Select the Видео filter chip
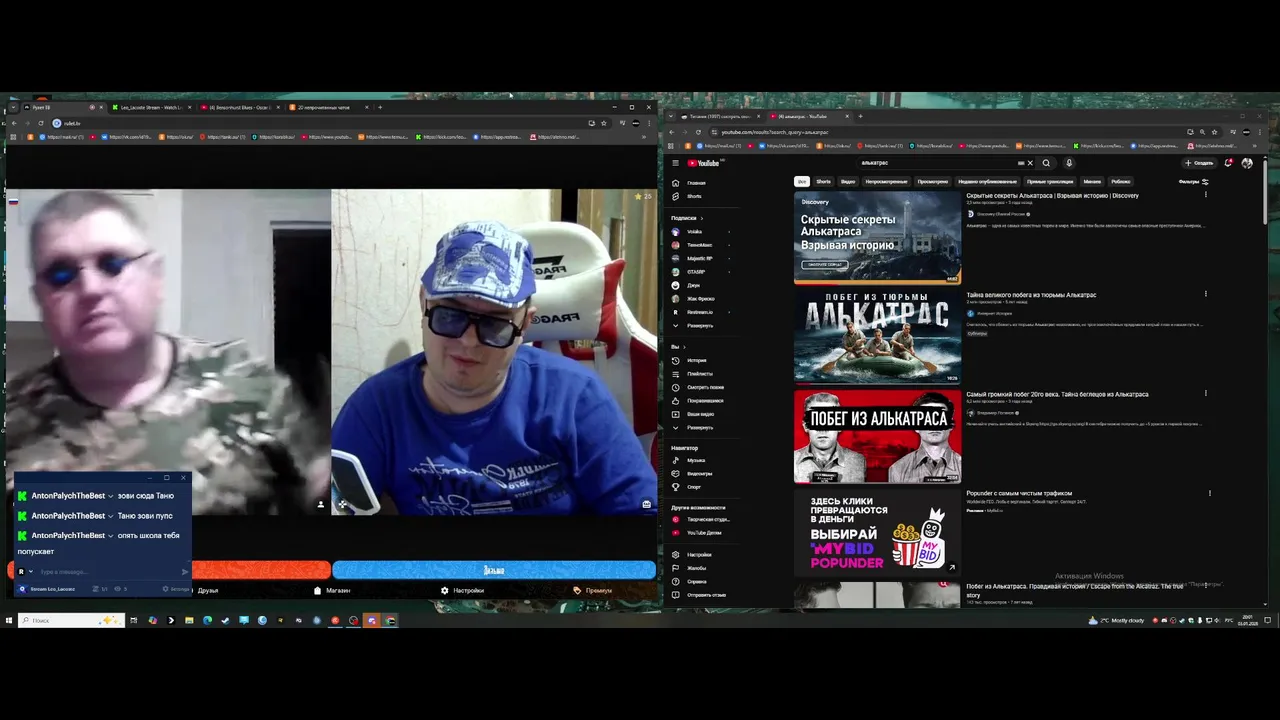Screen dimensions: 1280x720 pos(848,182)
